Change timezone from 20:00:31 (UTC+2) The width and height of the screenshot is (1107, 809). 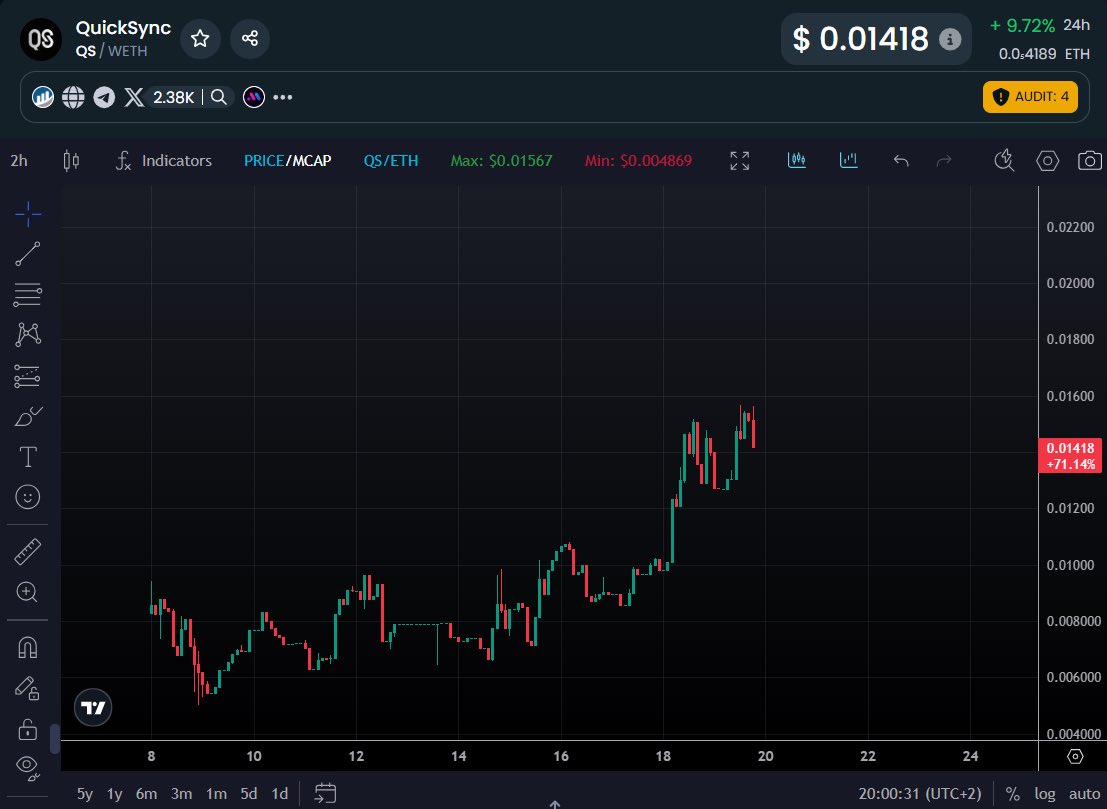(920, 793)
